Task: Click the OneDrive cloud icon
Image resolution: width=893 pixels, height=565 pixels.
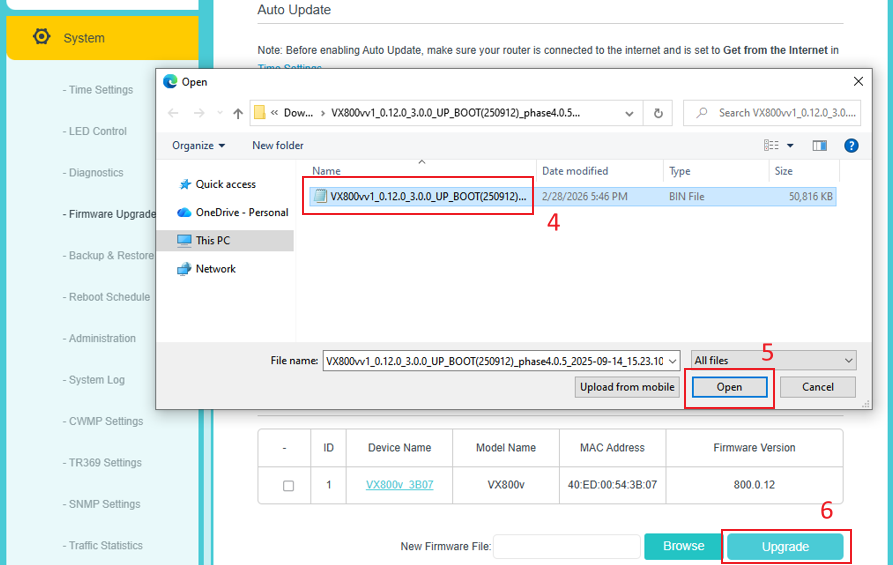Action: (x=184, y=212)
